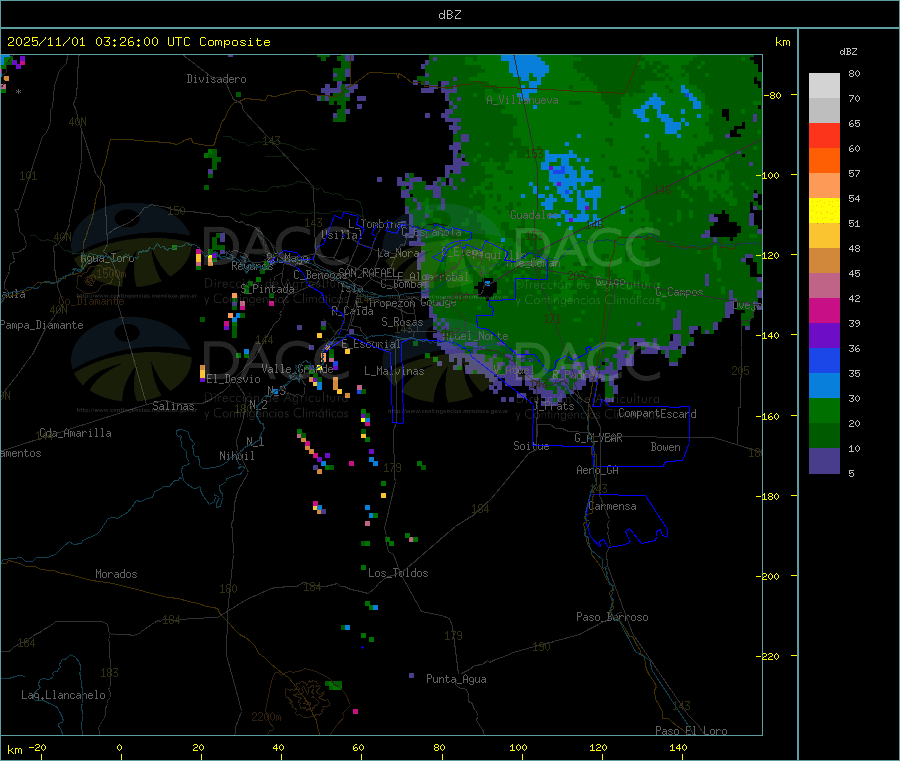Select the white 80 dBZ legend swatch
900x761 pixels.
click(x=824, y=86)
